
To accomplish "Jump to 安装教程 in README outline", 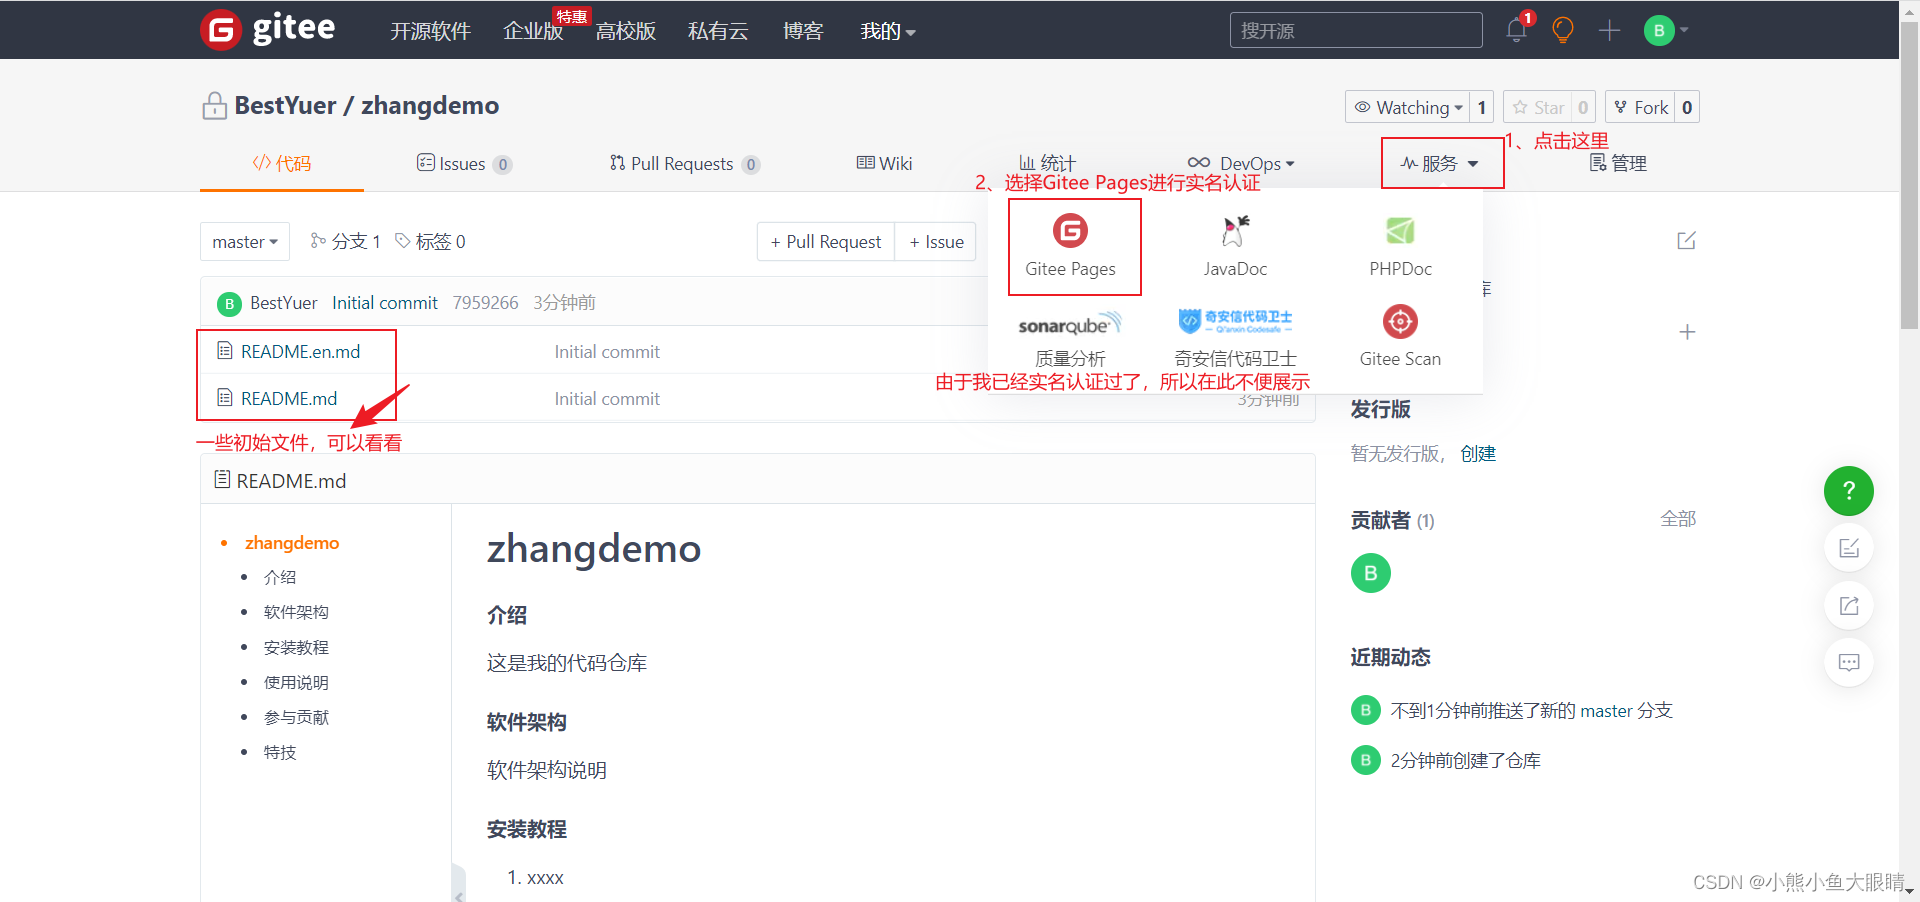I will tap(296, 648).
